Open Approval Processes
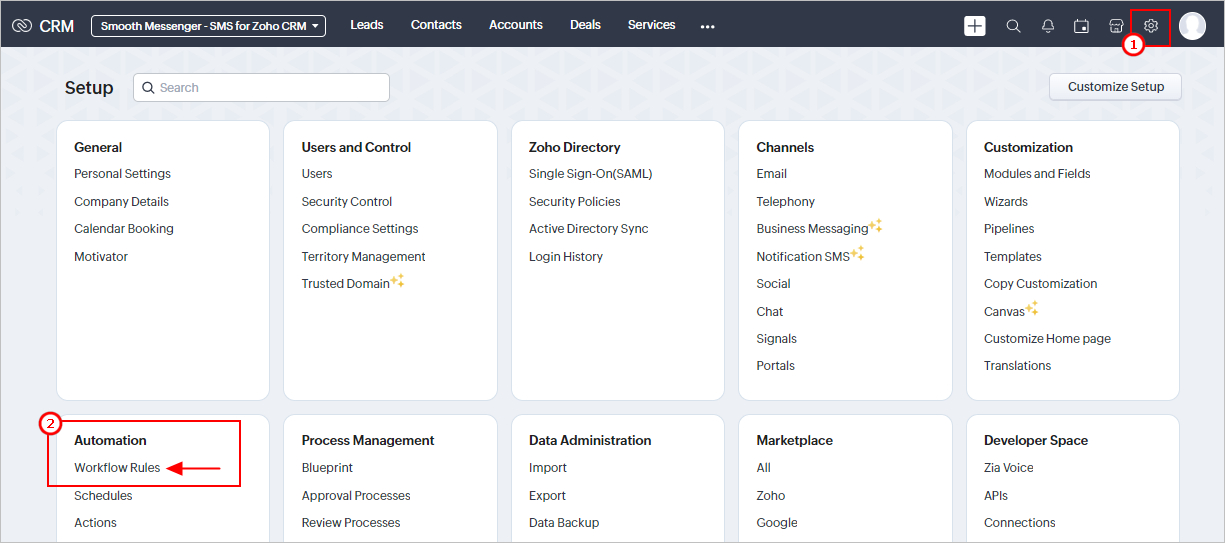 click(356, 496)
